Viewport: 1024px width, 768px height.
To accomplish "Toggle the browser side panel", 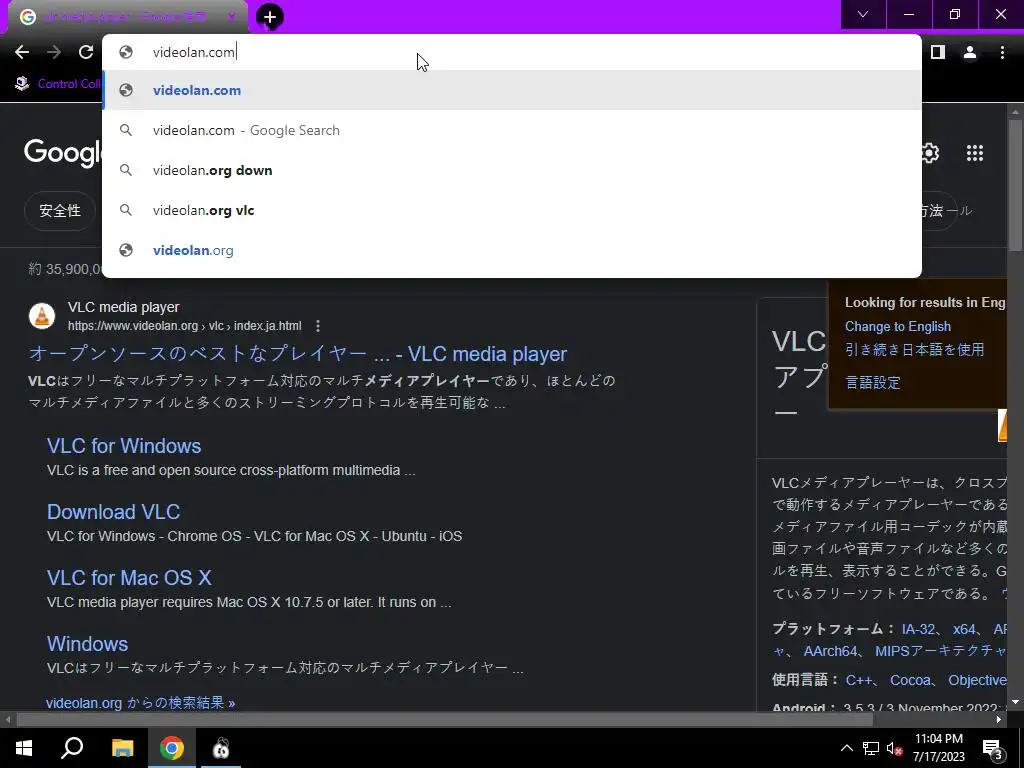I will (x=938, y=52).
